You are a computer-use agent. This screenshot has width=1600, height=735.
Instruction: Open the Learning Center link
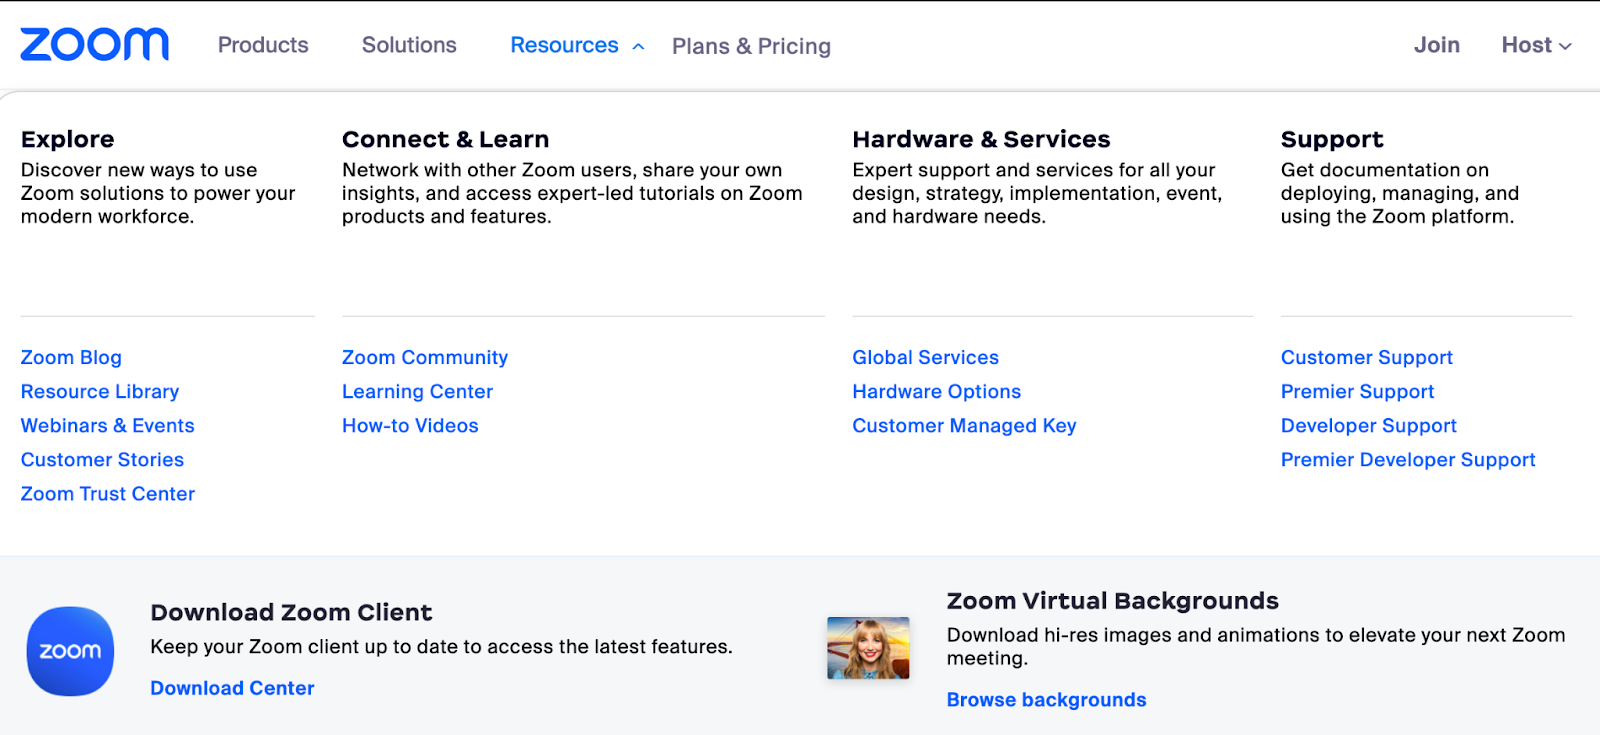coord(417,391)
